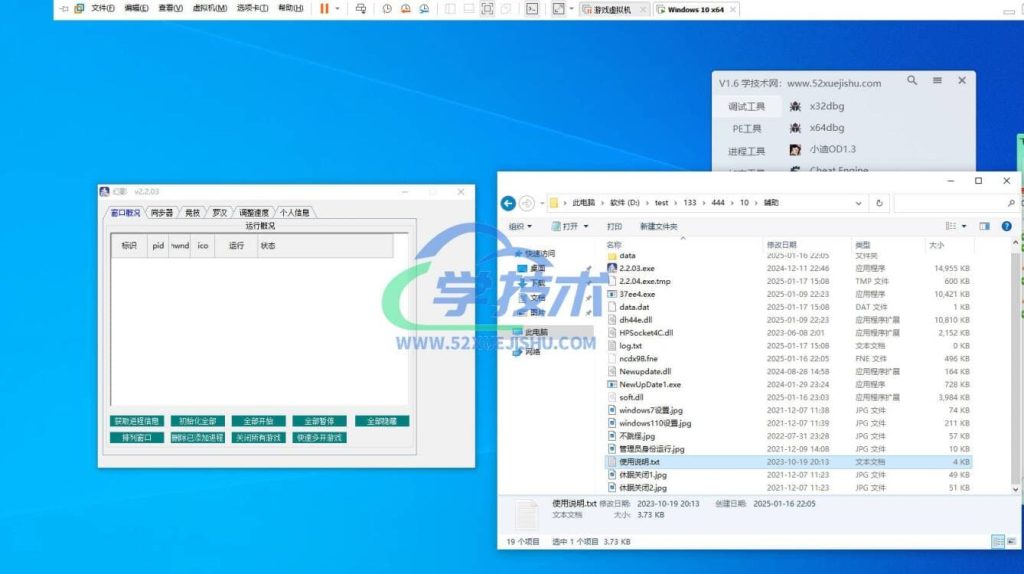This screenshot has width=1024, height=574.
Task: Click the Explorer search input field
Action: (950, 203)
